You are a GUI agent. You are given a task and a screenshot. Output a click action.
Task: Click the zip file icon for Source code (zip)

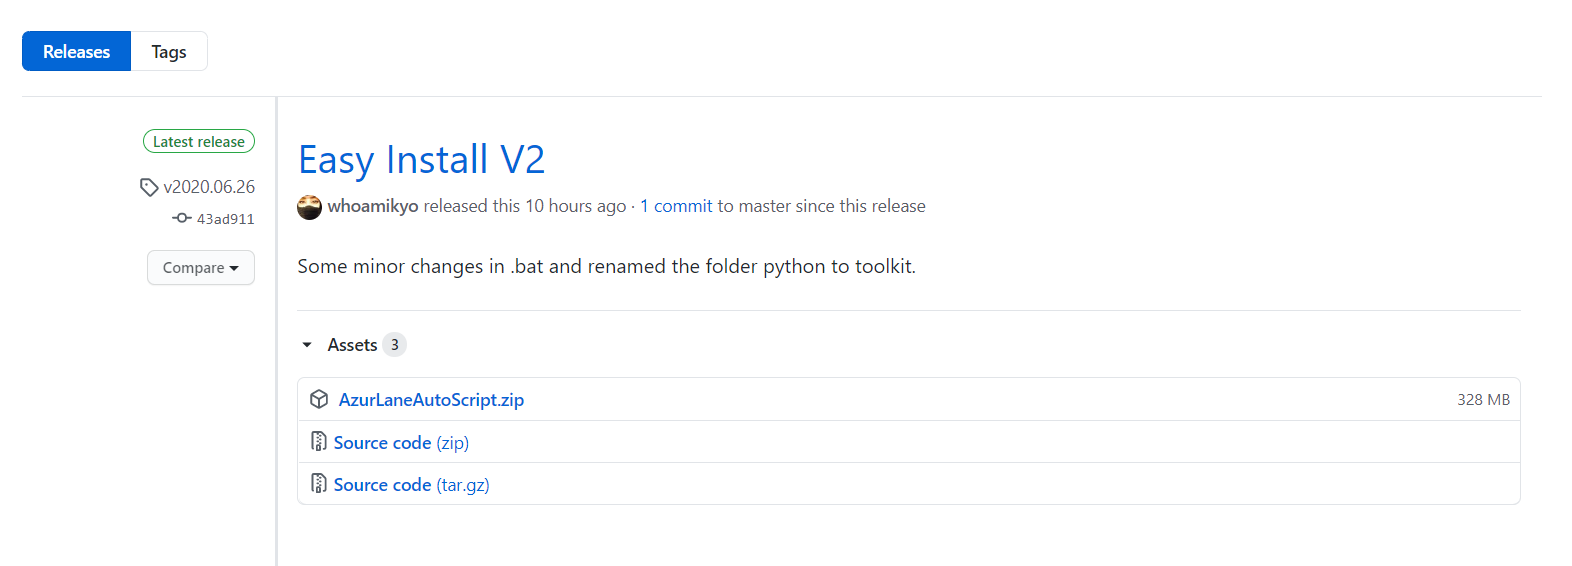[319, 441]
